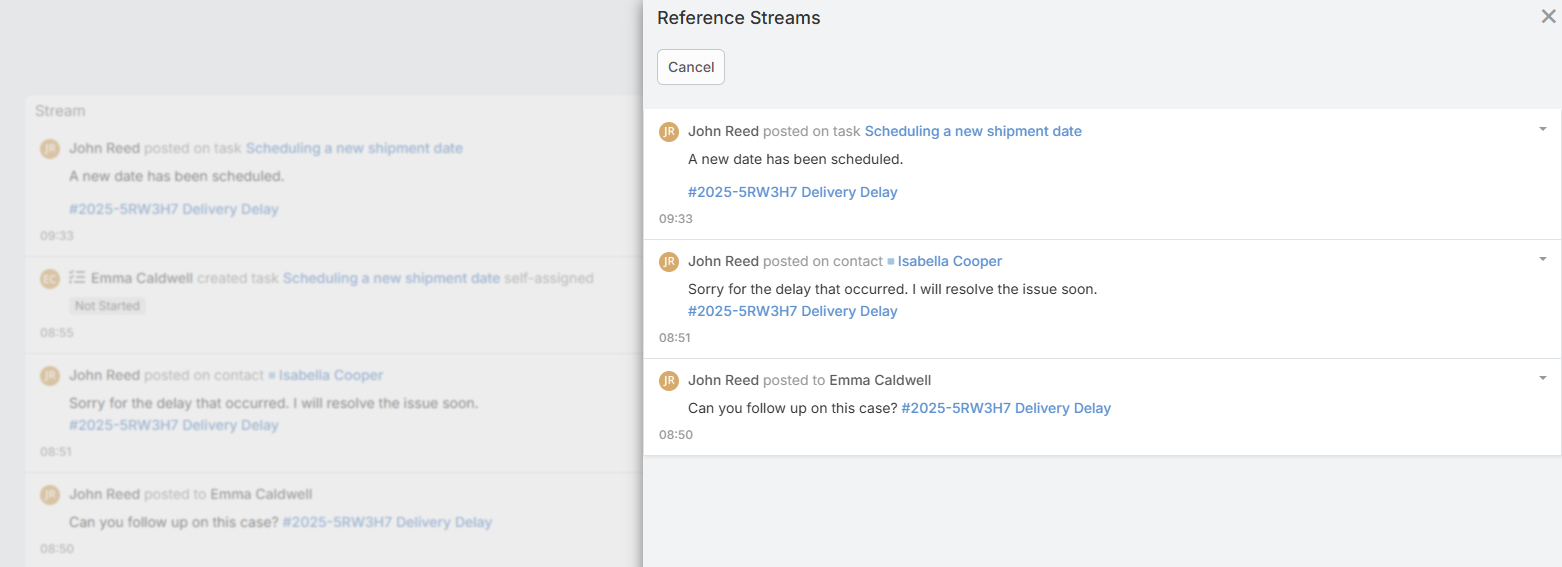
Task: Click the task checklist icon beside Emma Caldwell
Action: tap(77, 278)
